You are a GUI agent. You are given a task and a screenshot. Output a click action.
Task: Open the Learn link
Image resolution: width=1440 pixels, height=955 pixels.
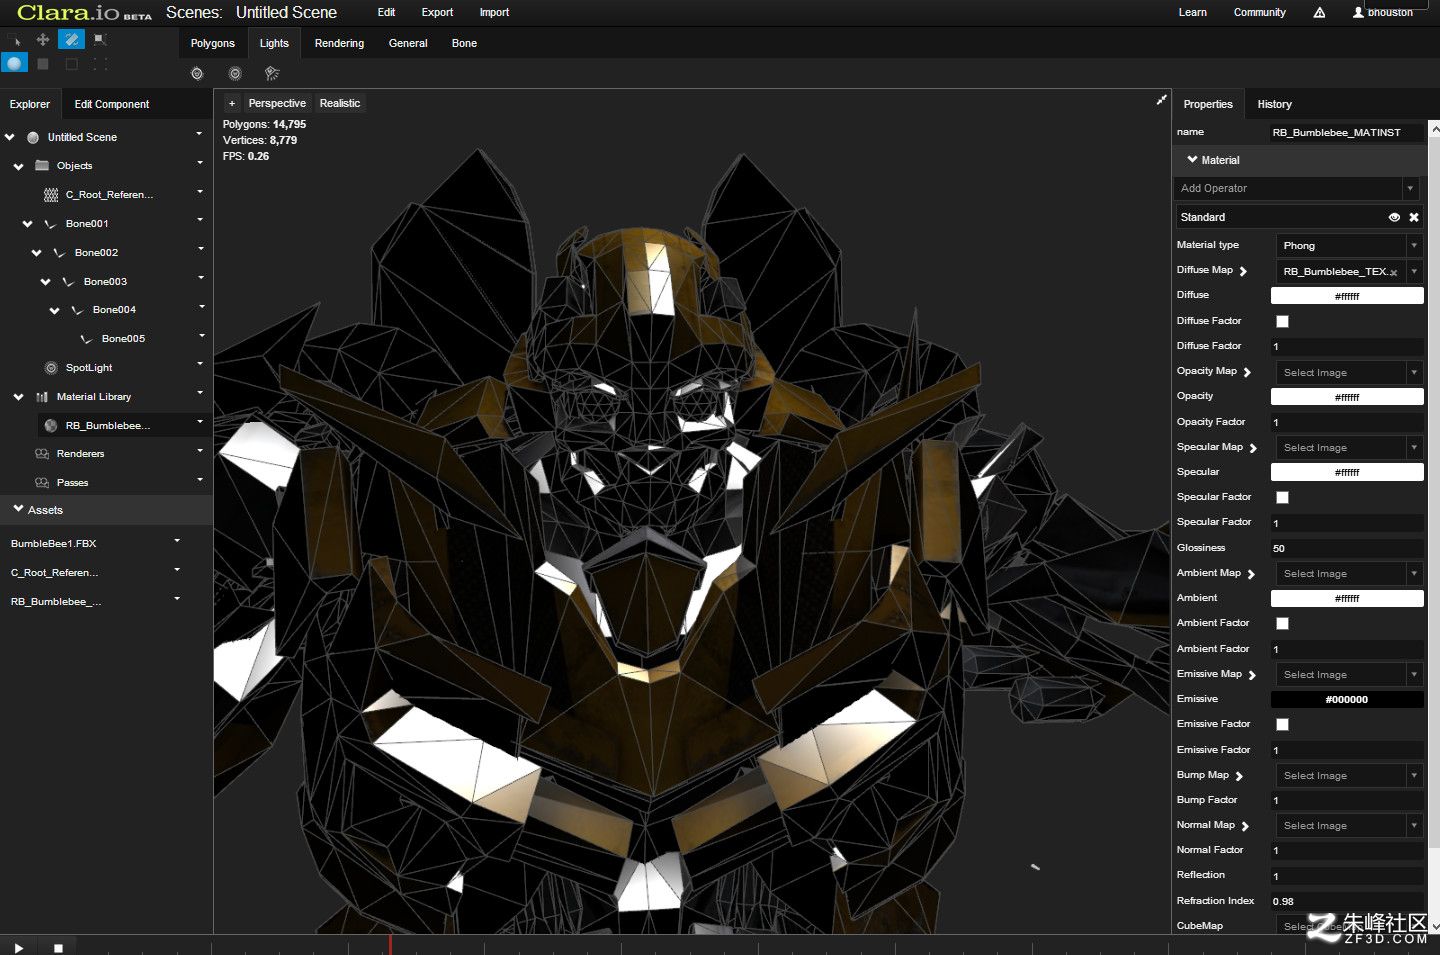click(1192, 12)
